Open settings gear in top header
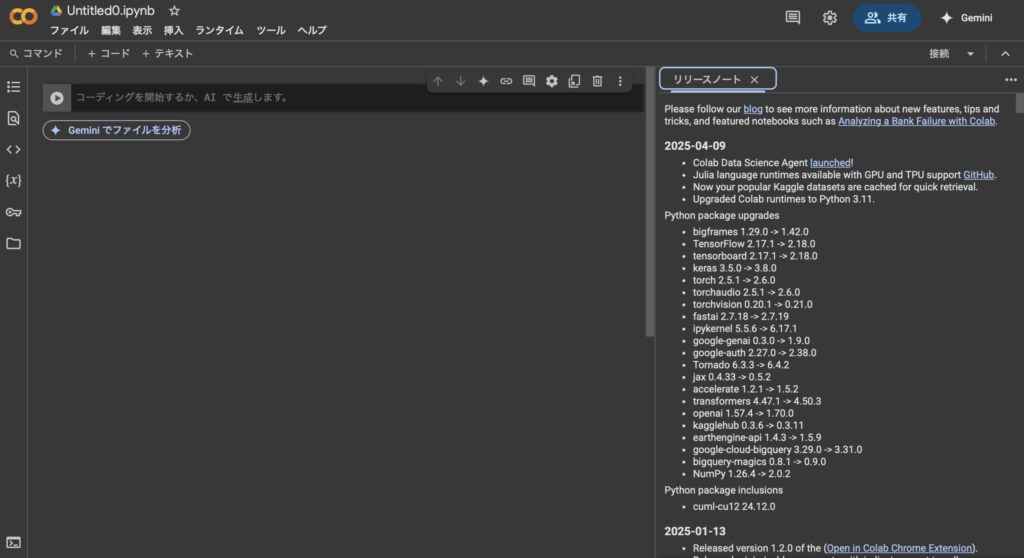Image resolution: width=1024 pixels, height=558 pixels. tap(829, 18)
